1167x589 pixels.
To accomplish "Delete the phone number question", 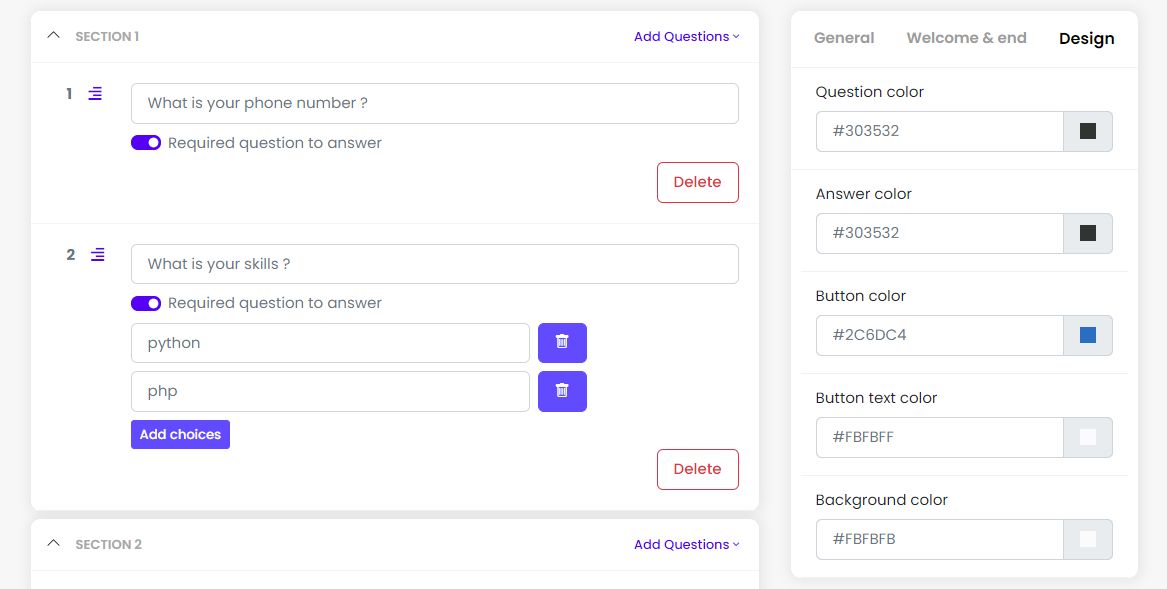I will [x=697, y=182].
